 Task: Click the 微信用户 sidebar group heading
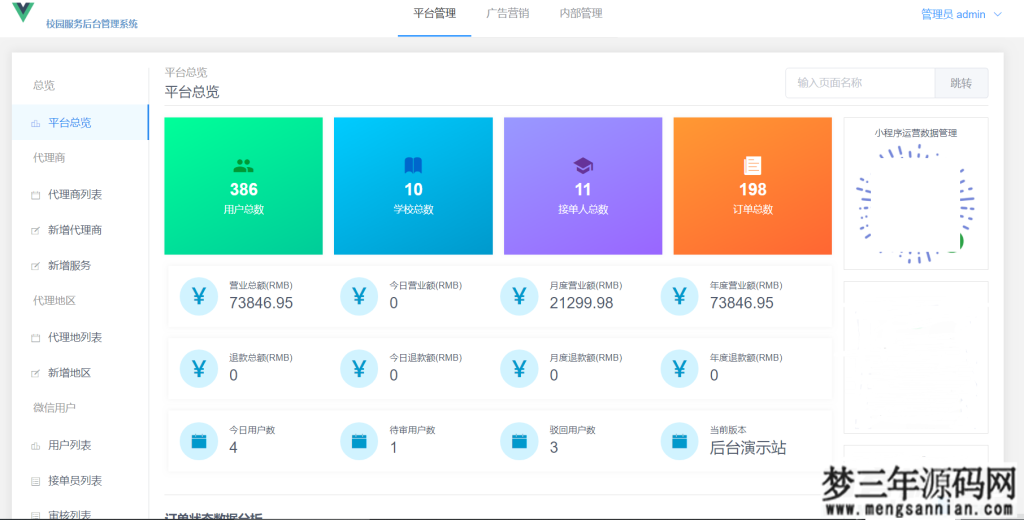(54, 408)
